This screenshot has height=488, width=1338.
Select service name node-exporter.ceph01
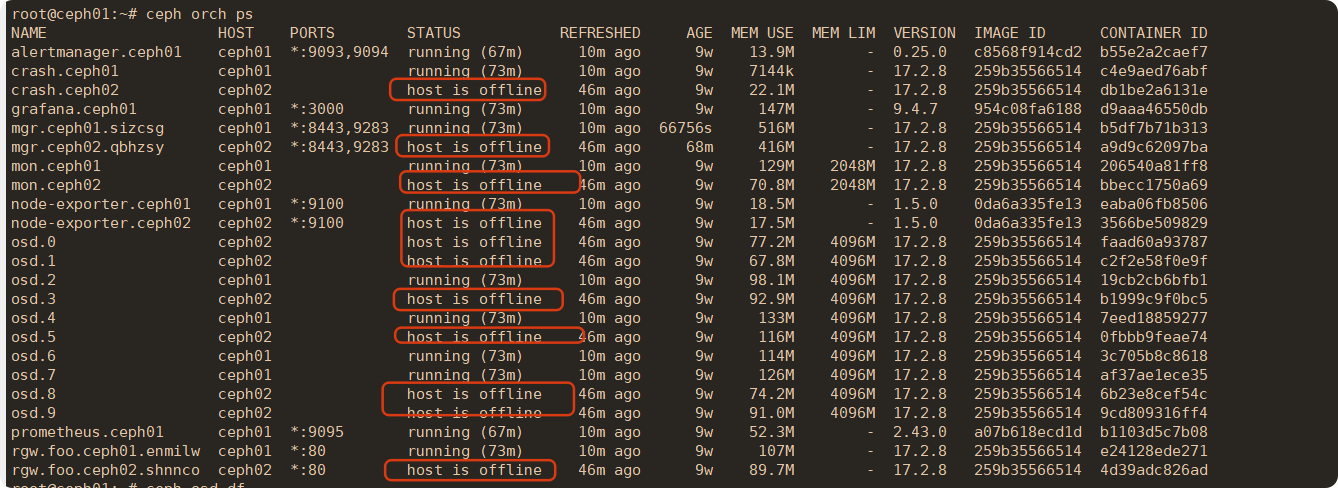101,204
